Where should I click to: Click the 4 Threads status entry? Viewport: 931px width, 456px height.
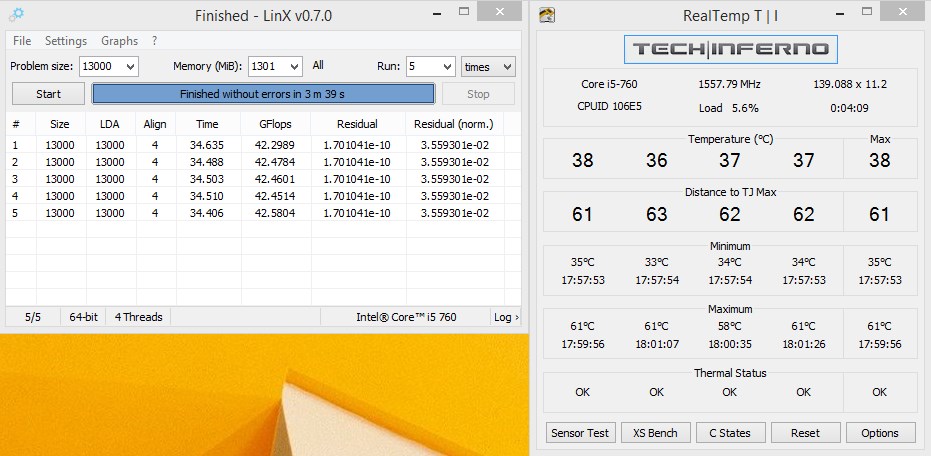pyautogui.click(x=138, y=317)
